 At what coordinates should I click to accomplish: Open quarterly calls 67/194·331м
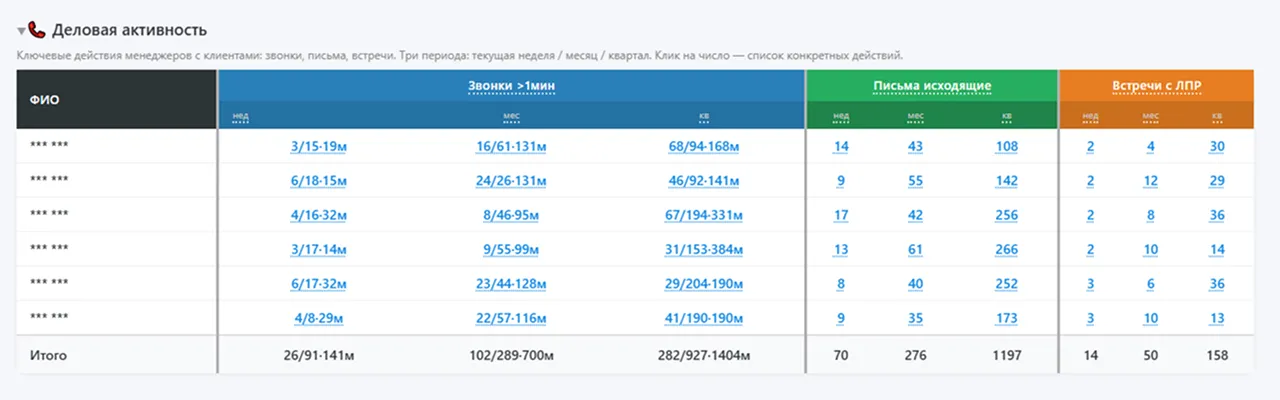[704, 215]
